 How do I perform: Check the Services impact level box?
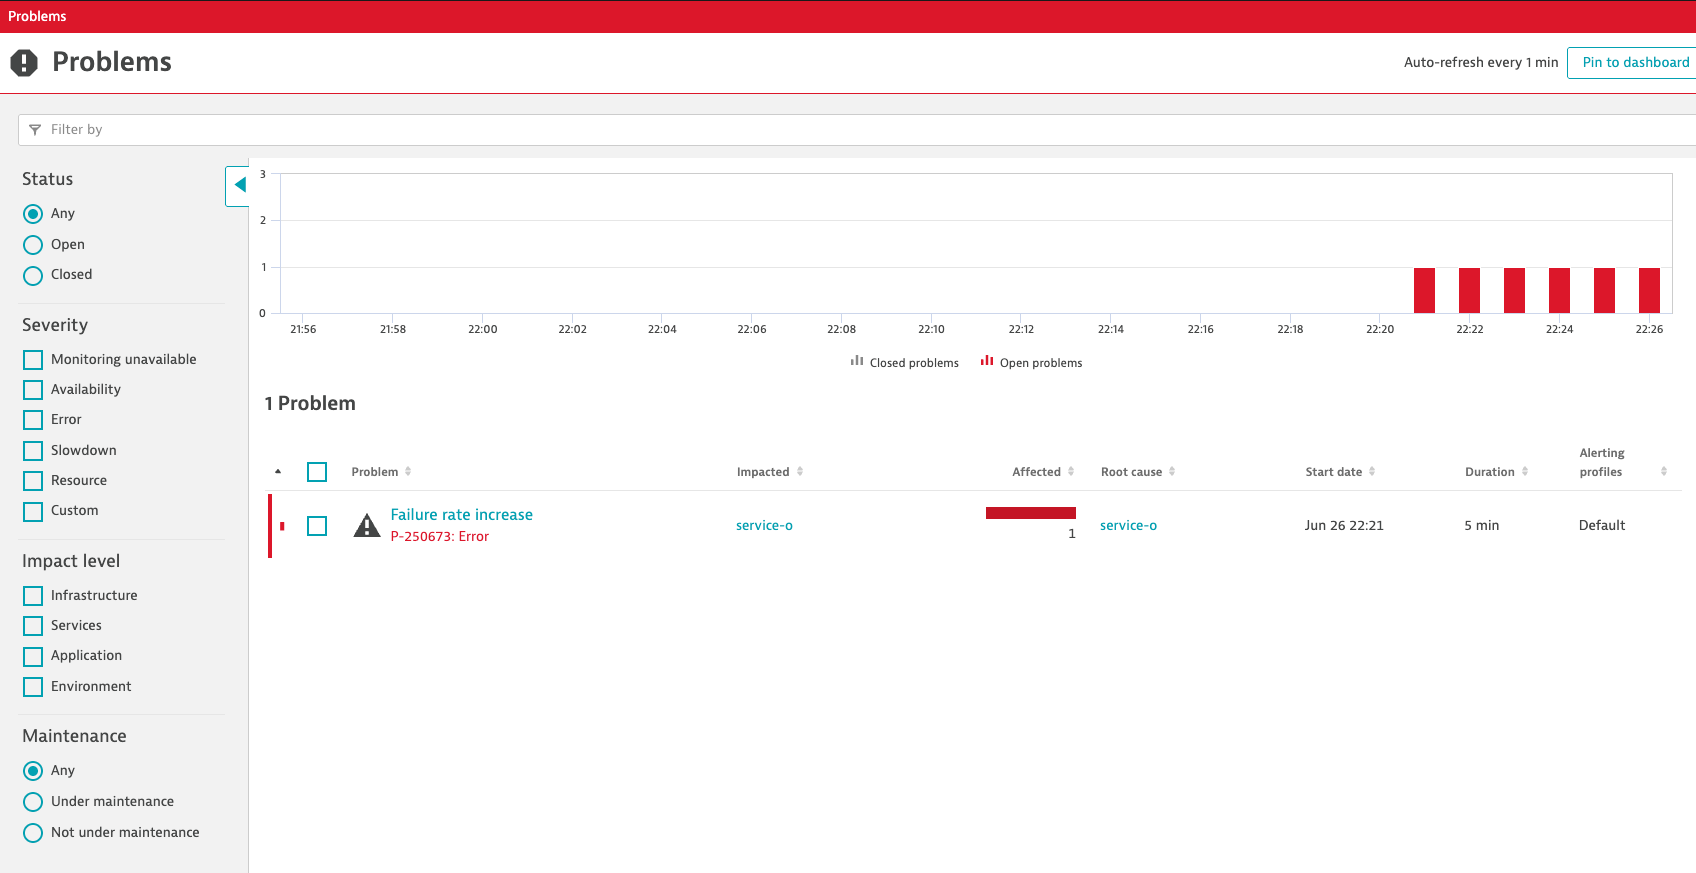point(33,626)
